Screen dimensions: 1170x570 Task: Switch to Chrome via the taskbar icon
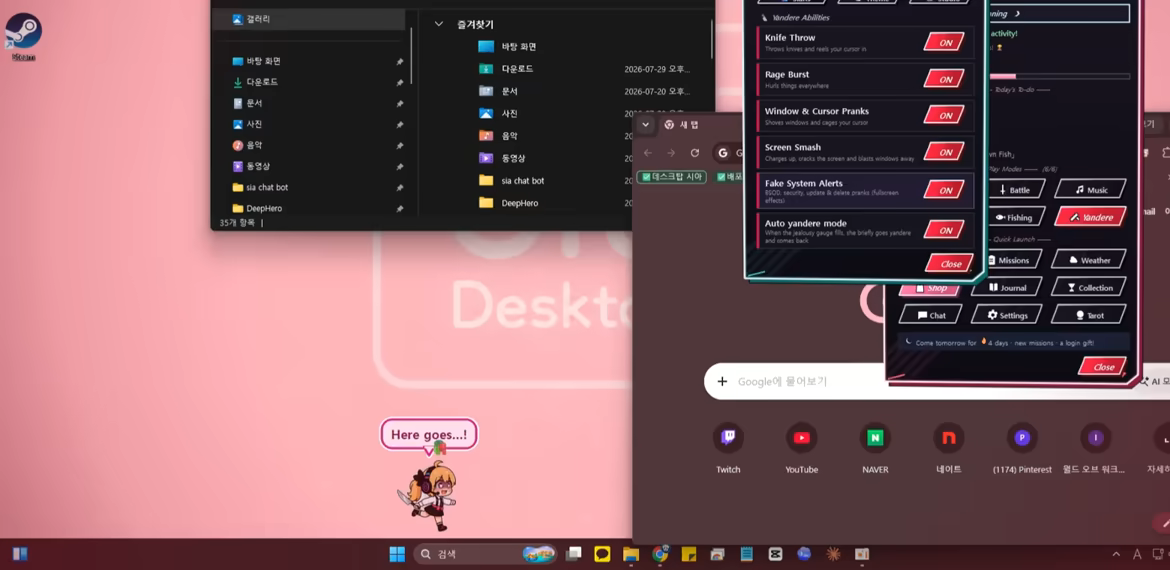tap(660, 554)
